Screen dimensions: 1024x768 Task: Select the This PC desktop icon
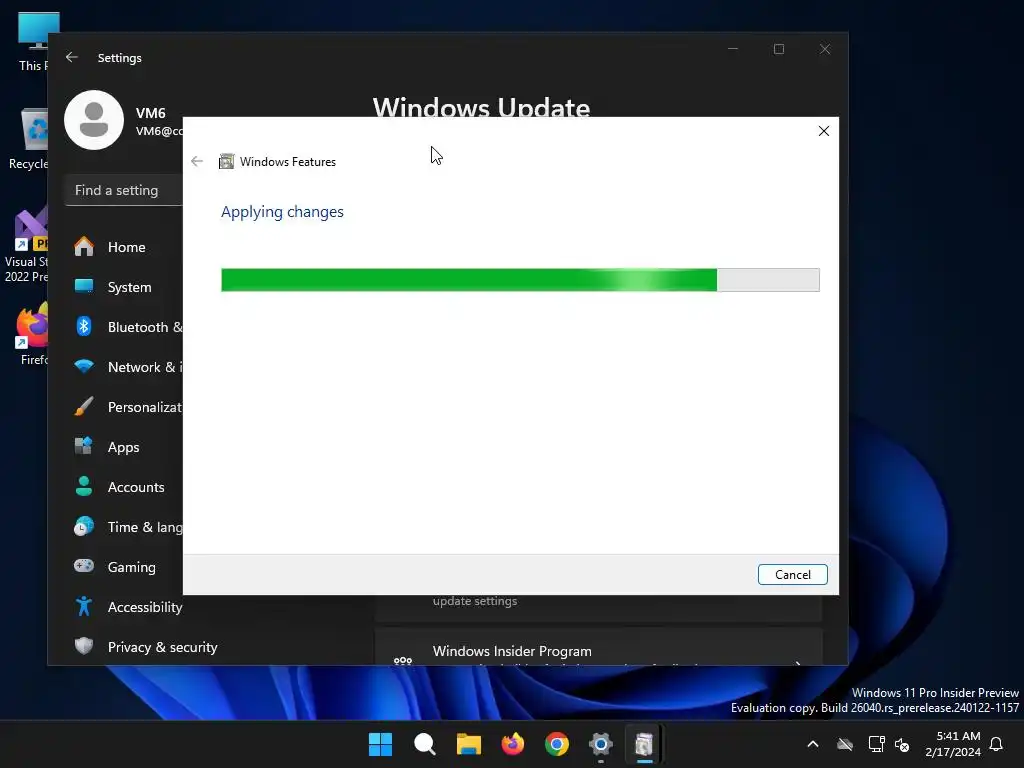[x=34, y=40]
